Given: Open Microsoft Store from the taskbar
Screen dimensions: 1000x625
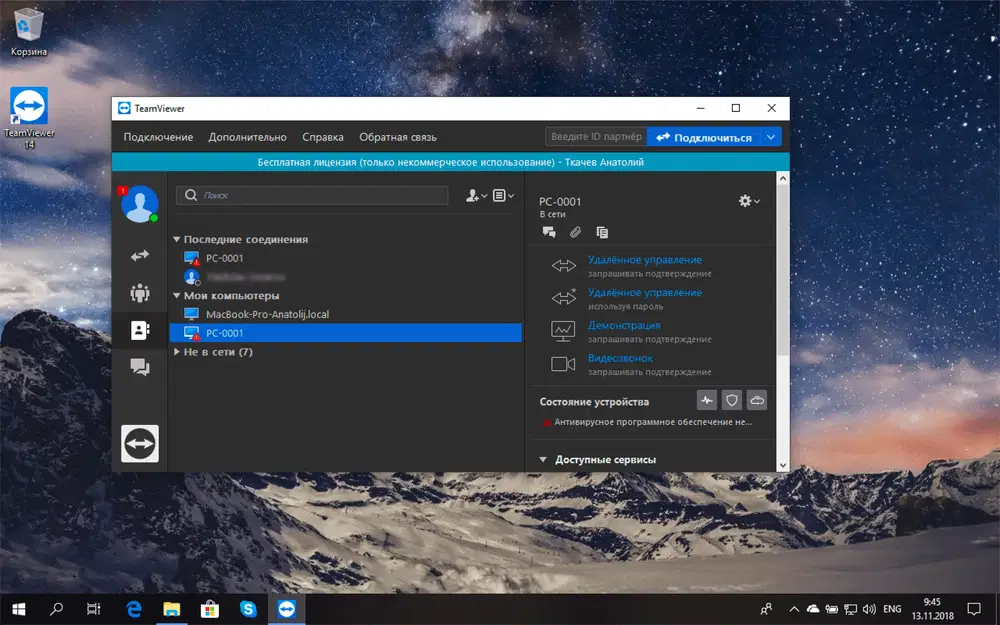Looking at the screenshot, I should tap(210, 609).
